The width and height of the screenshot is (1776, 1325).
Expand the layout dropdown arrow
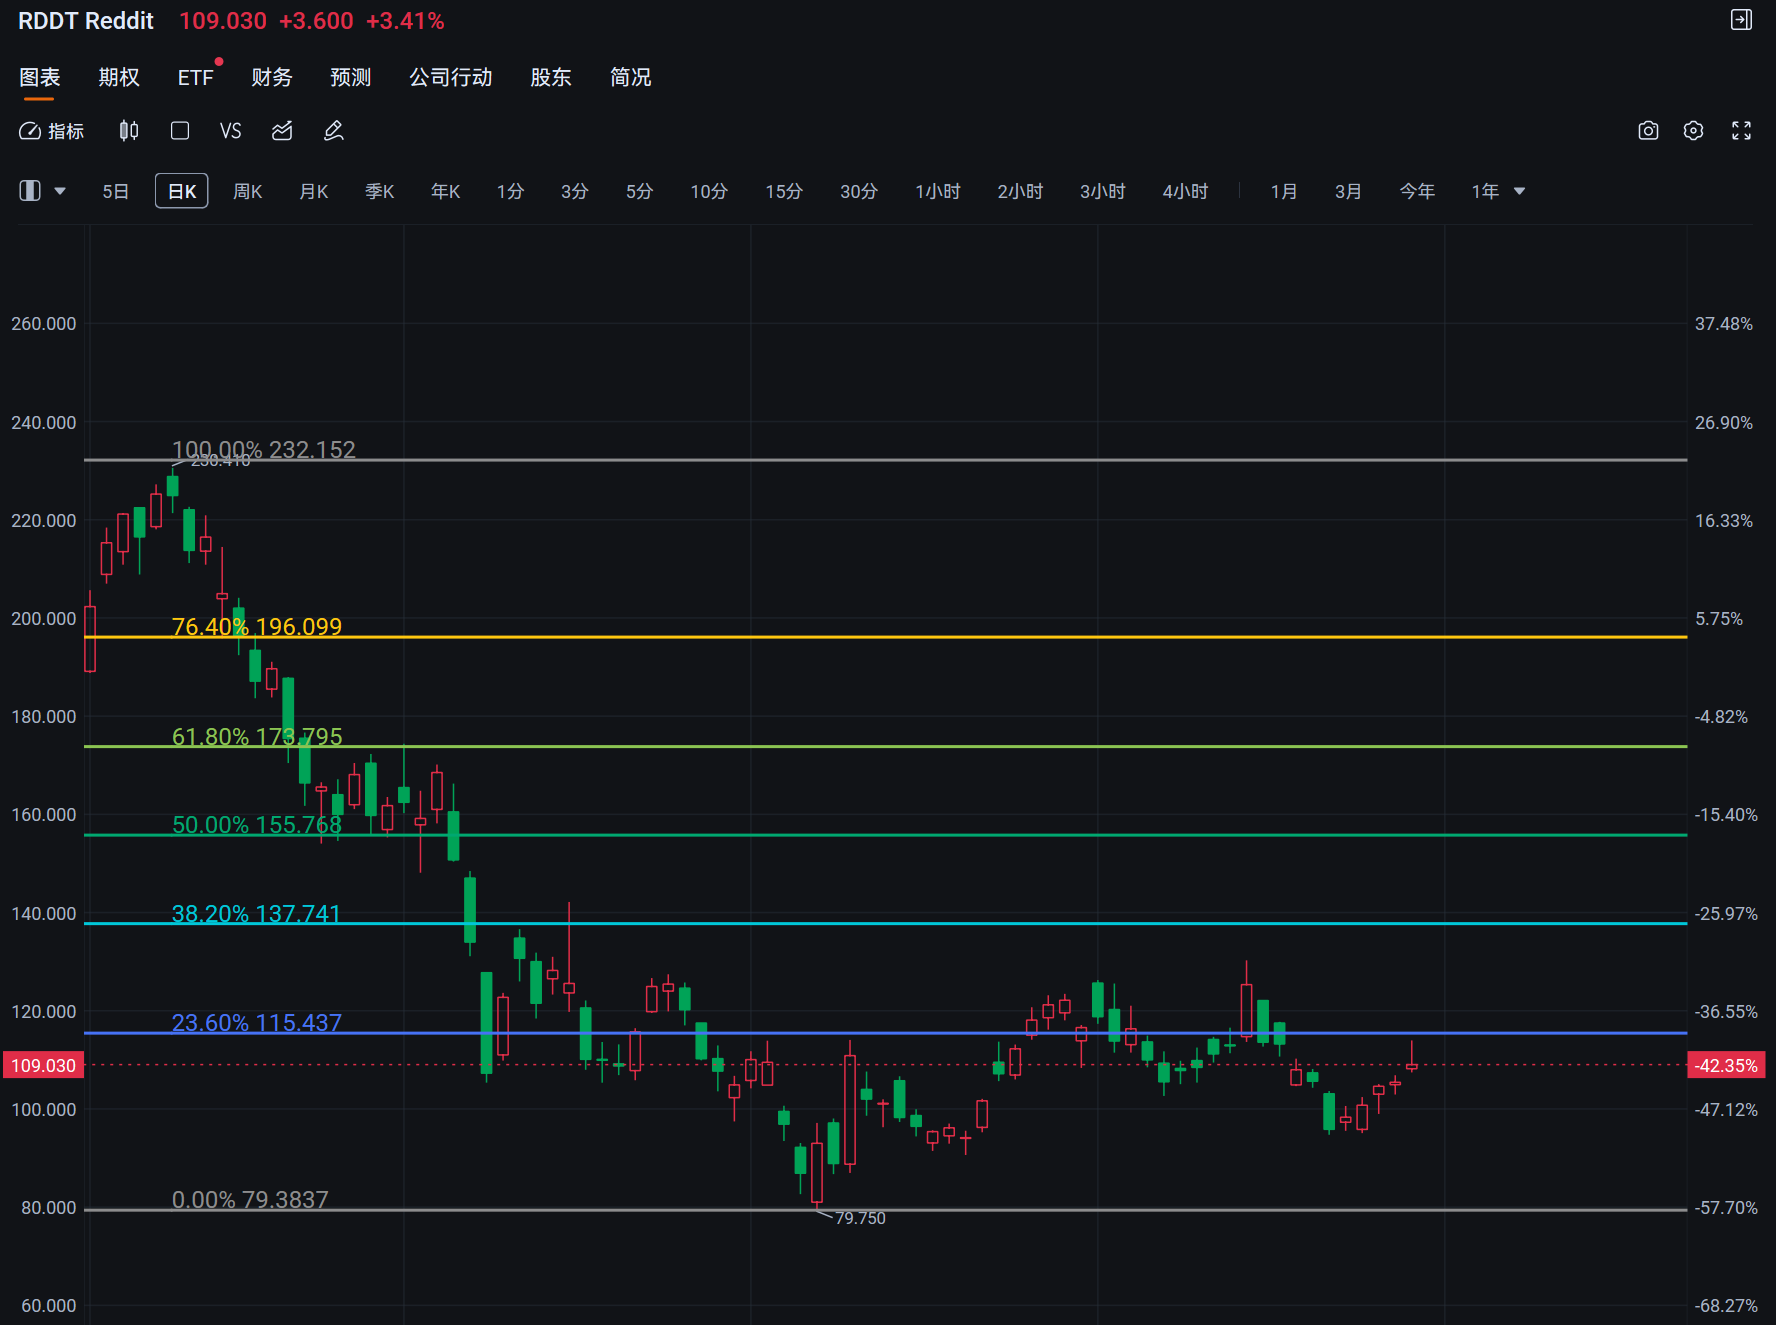[x=60, y=191]
